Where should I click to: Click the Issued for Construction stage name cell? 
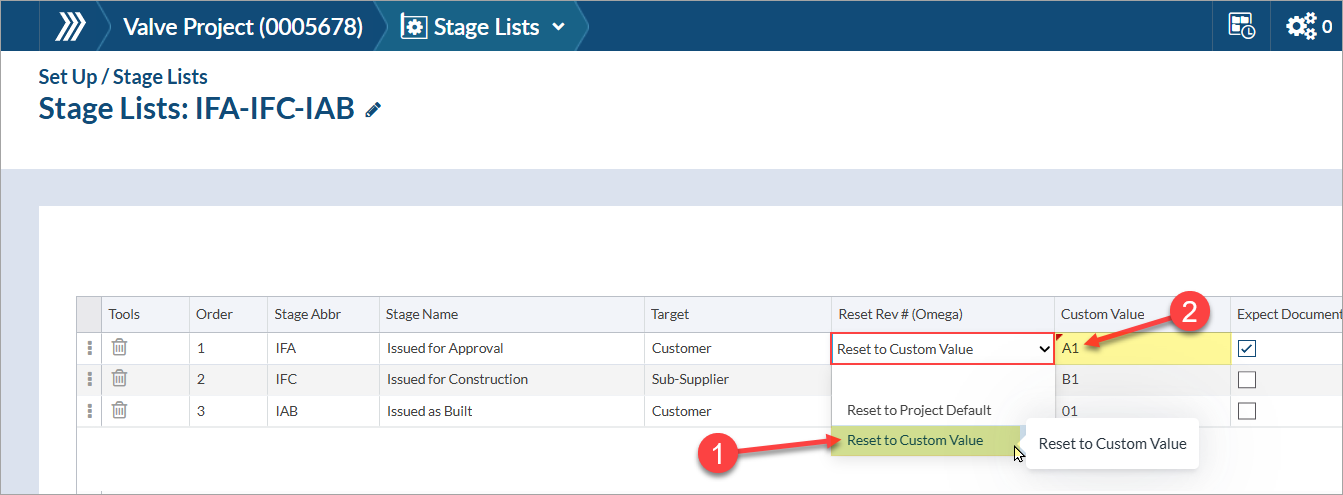457,380
